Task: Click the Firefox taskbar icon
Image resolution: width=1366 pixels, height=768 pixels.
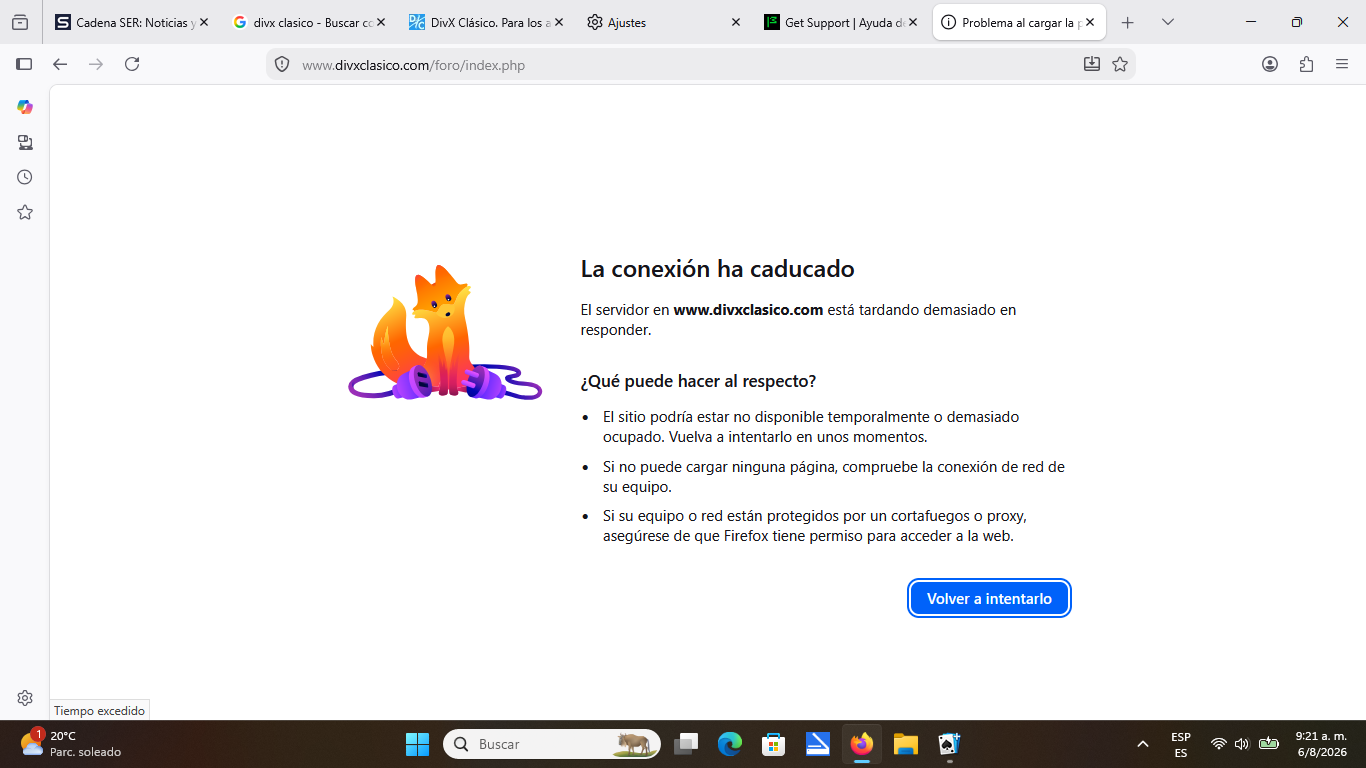Action: pyautogui.click(x=862, y=744)
